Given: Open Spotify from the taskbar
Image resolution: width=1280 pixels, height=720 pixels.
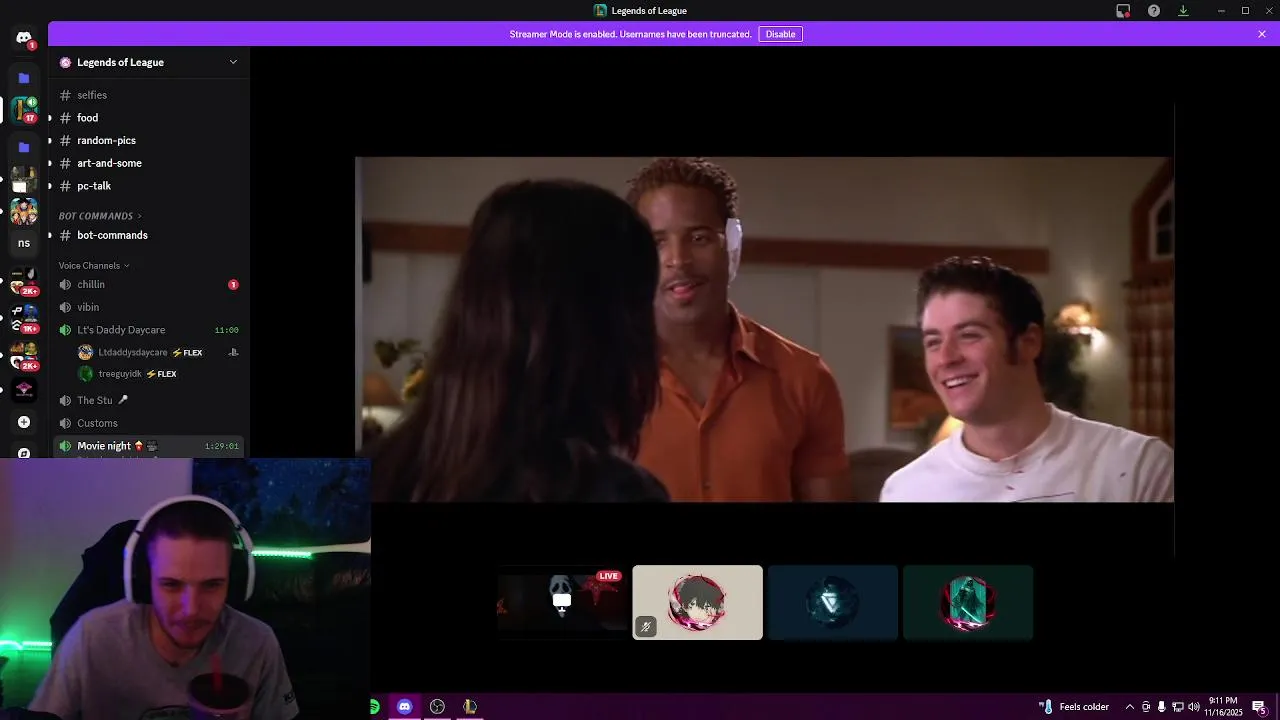Looking at the screenshot, I should pyautogui.click(x=374, y=707).
